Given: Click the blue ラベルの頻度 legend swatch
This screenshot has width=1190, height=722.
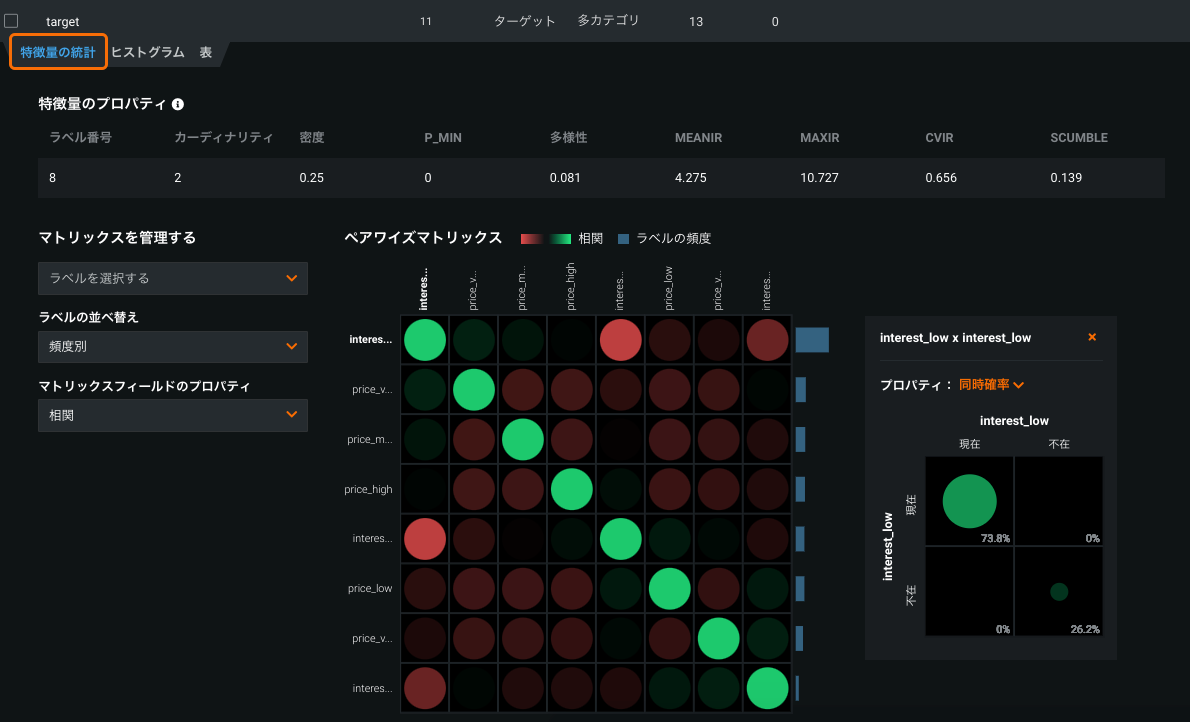Looking at the screenshot, I should pyautogui.click(x=623, y=239).
